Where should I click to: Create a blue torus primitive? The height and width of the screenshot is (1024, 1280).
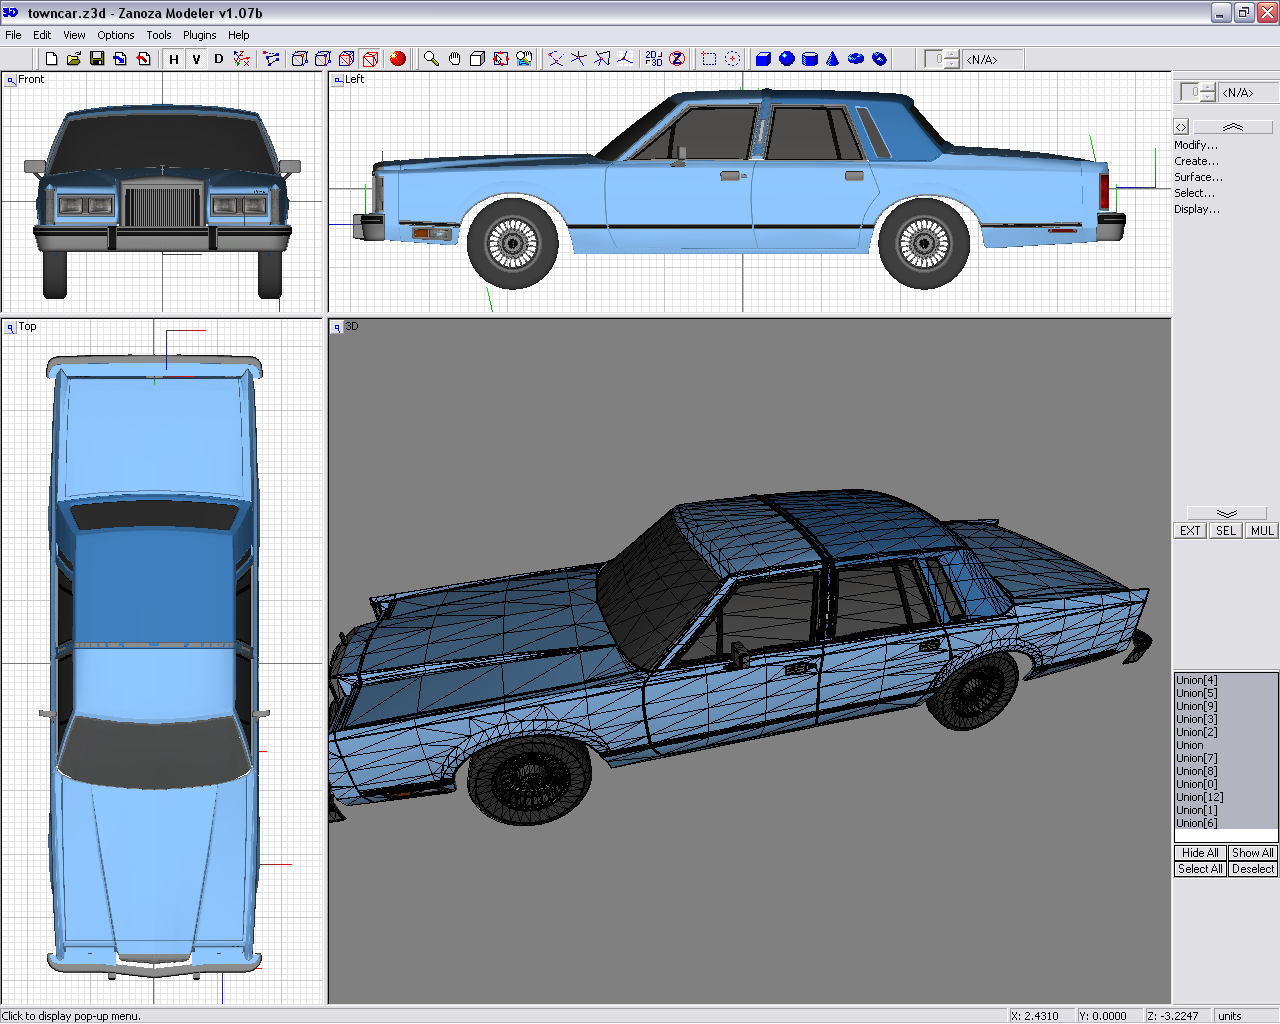point(856,59)
